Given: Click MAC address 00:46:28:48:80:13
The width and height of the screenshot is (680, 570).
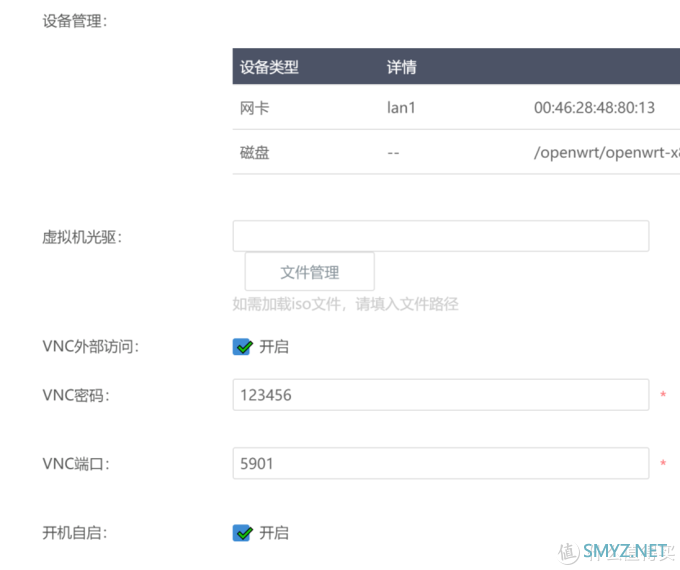Looking at the screenshot, I should click(594, 108).
